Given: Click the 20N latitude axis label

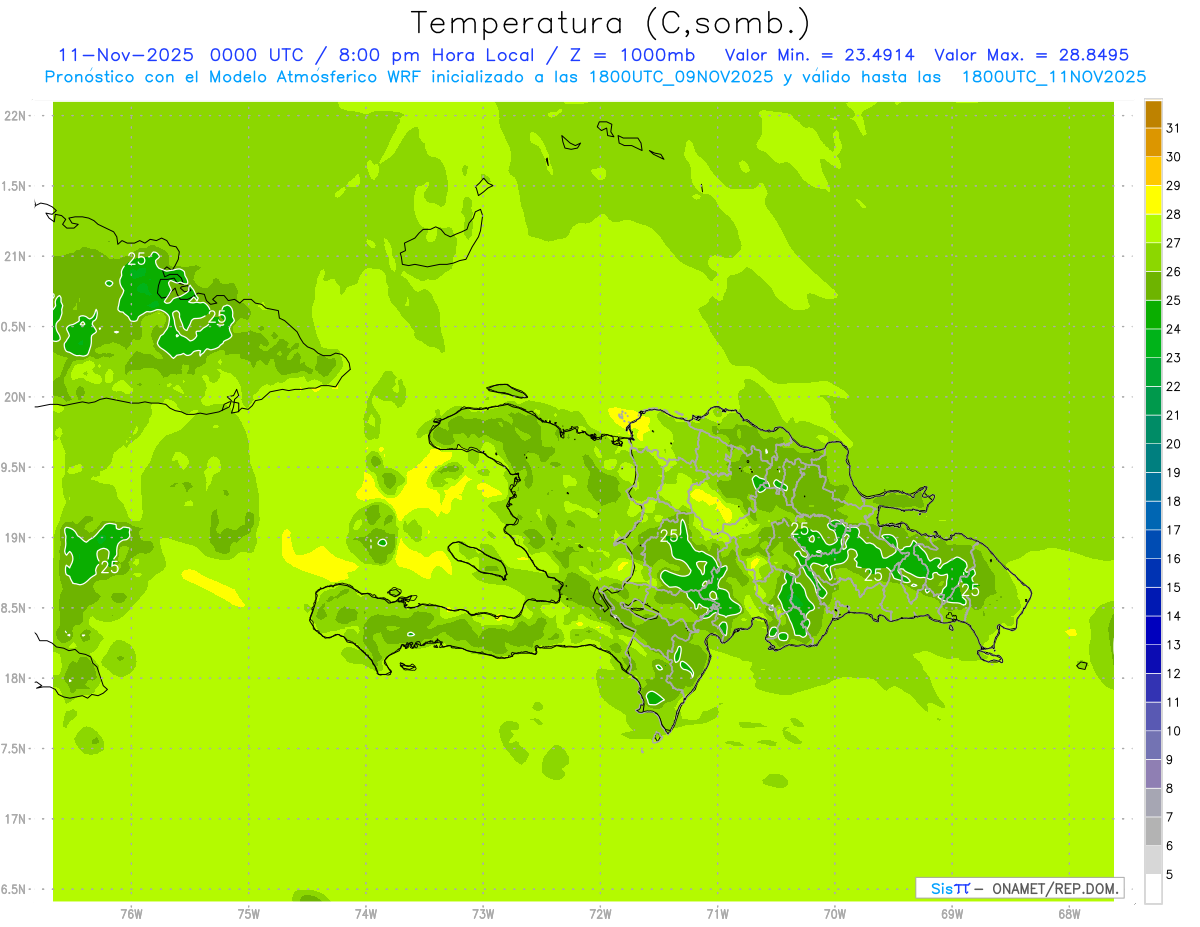Looking at the screenshot, I should (16, 397).
